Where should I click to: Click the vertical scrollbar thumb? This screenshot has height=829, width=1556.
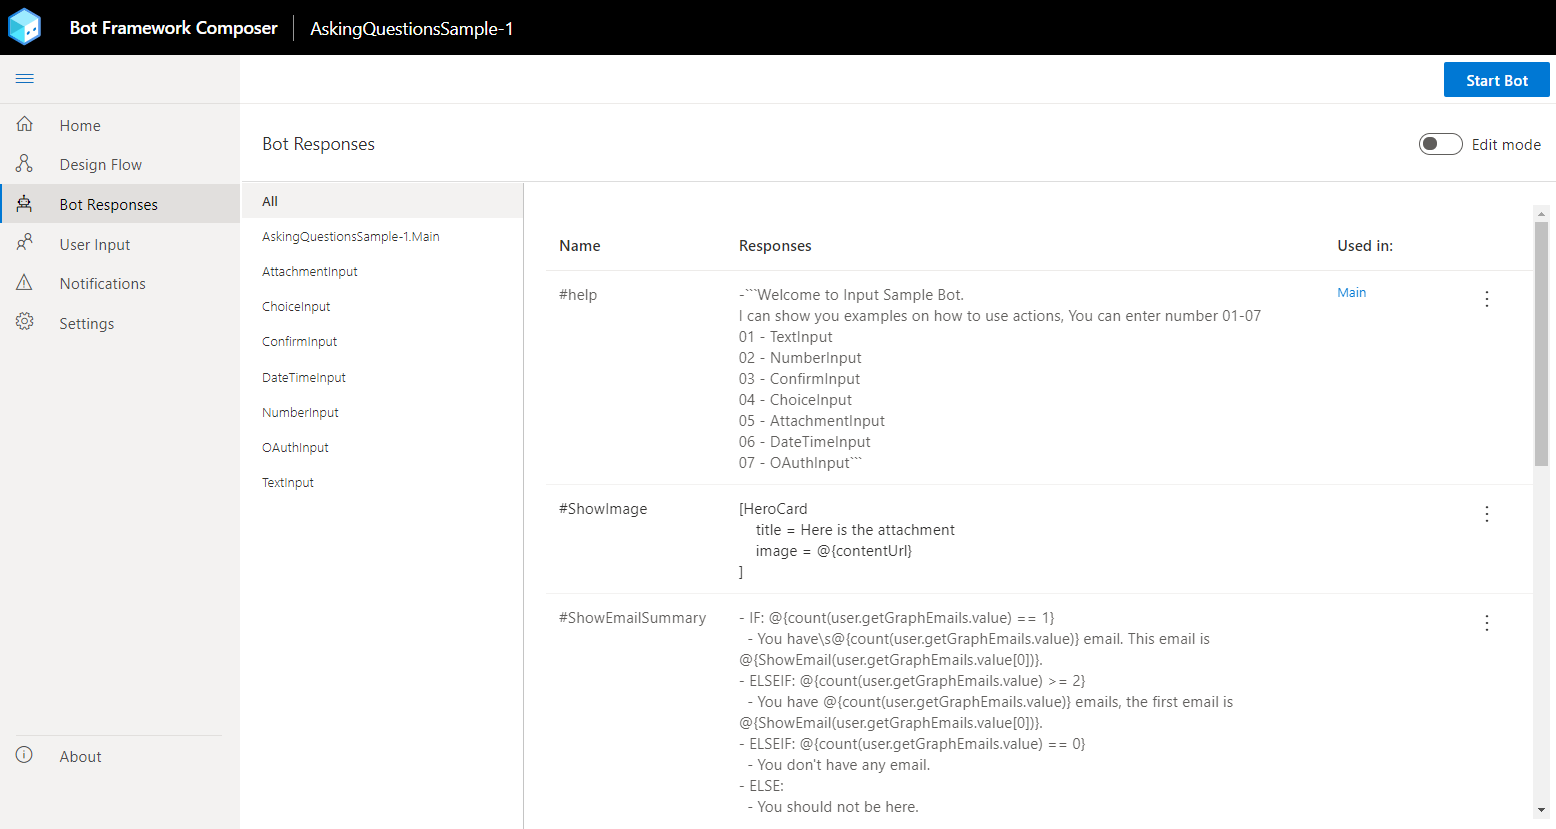(x=1541, y=344)
